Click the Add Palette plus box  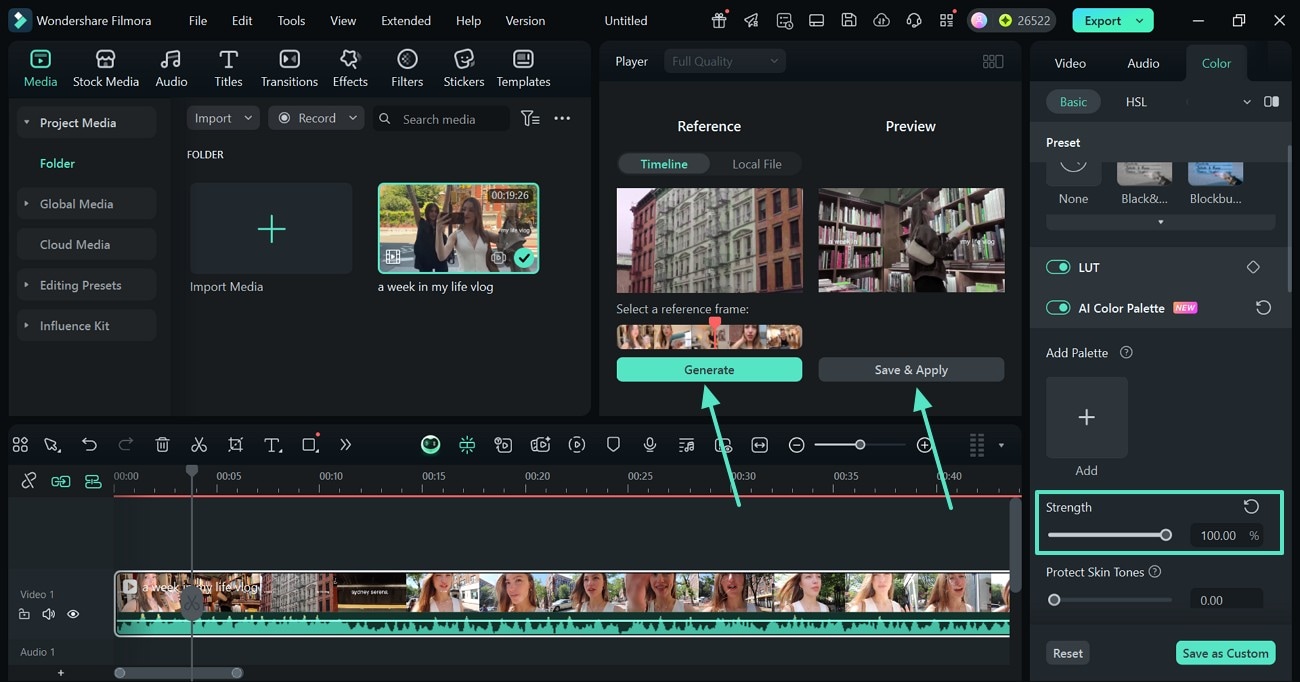(x=1087, y=417)
